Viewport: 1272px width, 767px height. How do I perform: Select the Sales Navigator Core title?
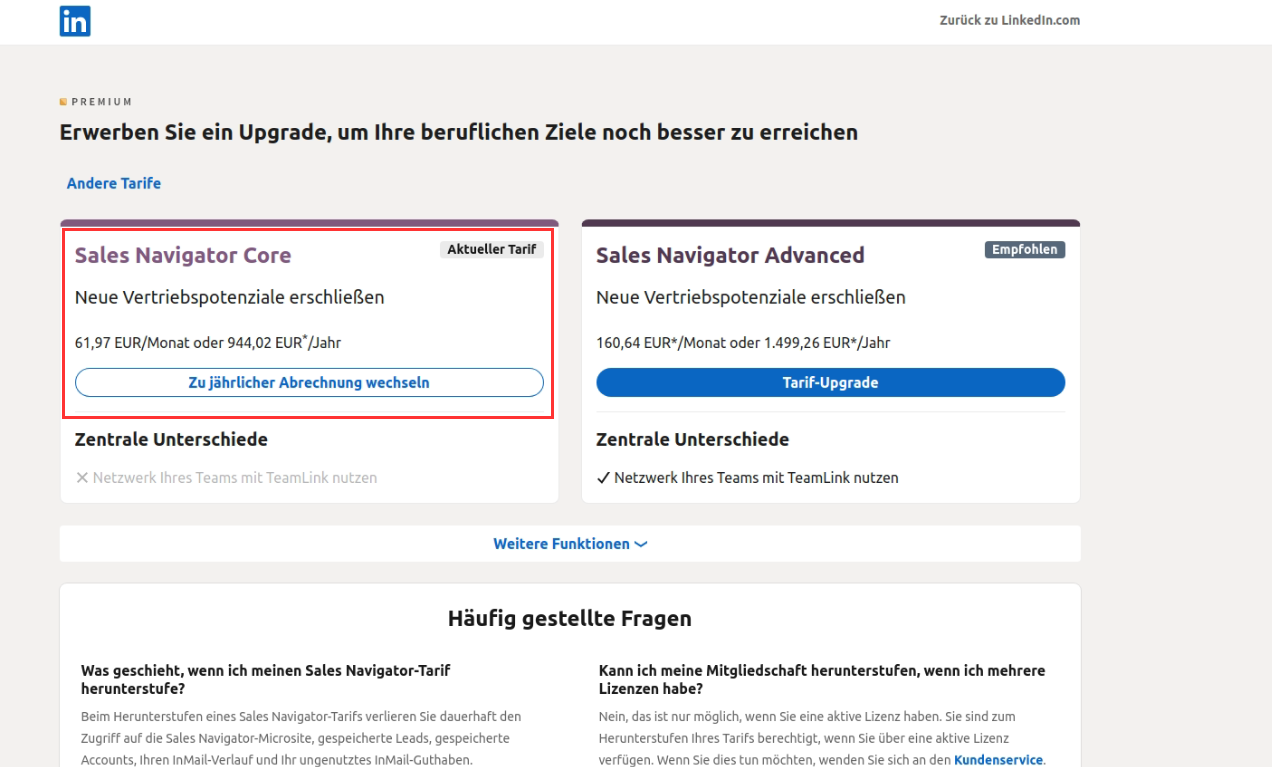click(x=183, y=255)
